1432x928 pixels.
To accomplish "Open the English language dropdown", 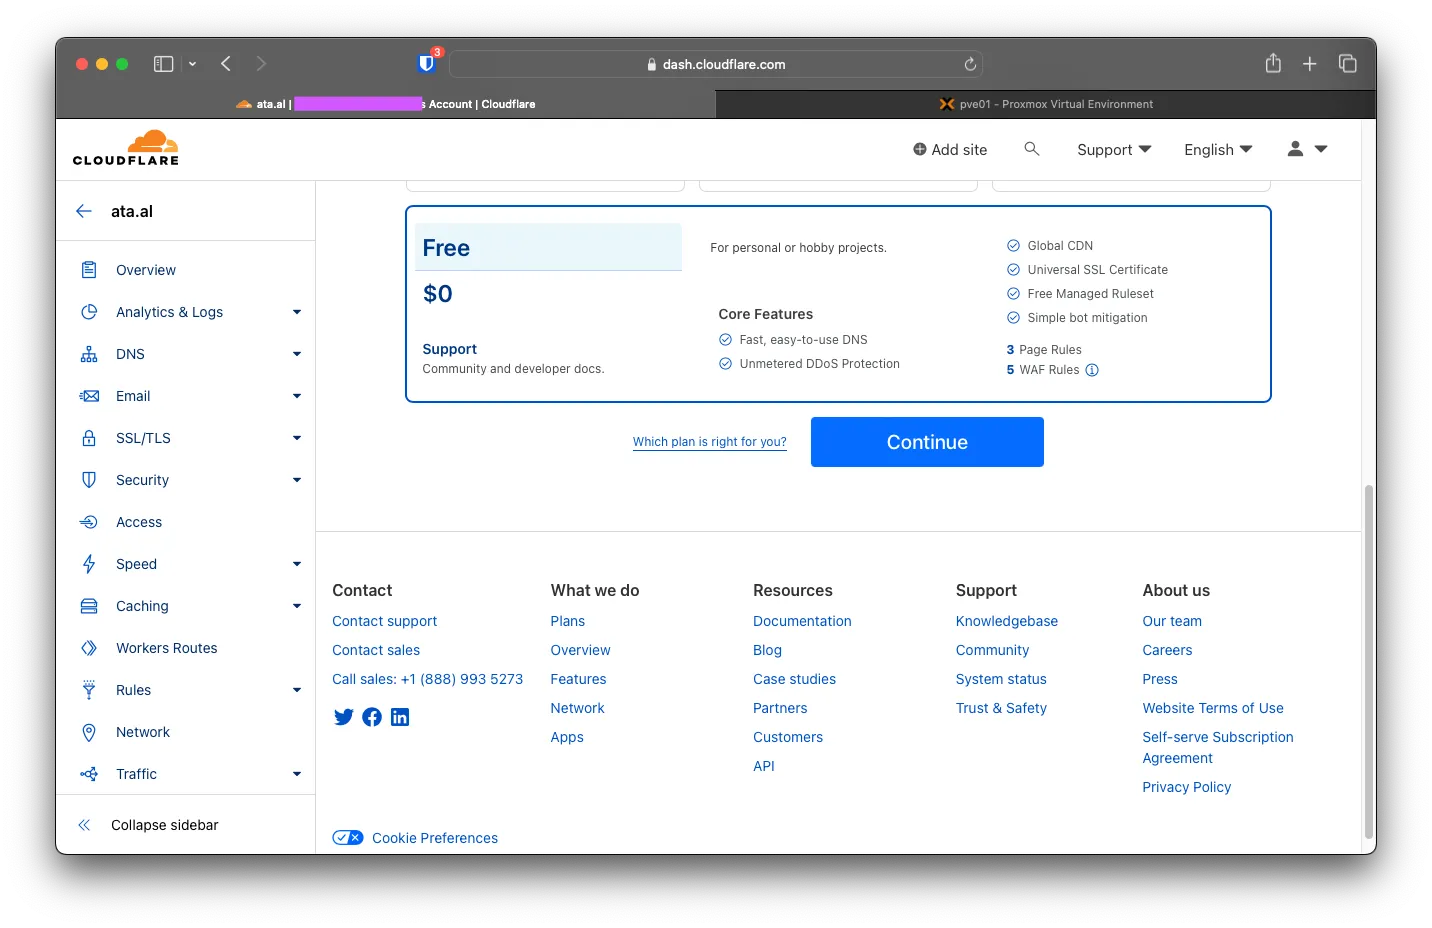I will click(x=1218, y=149).
